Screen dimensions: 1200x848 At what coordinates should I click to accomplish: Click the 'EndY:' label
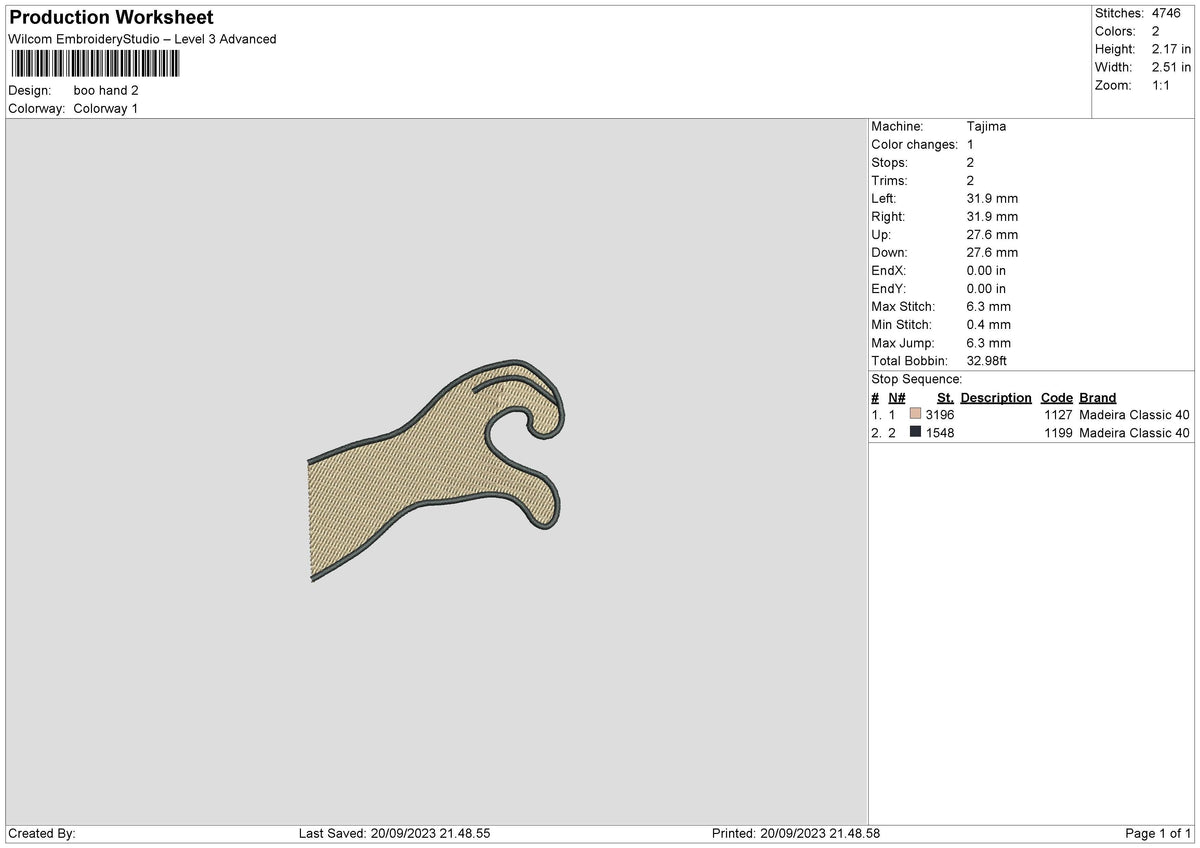click(x=889, y=289)
